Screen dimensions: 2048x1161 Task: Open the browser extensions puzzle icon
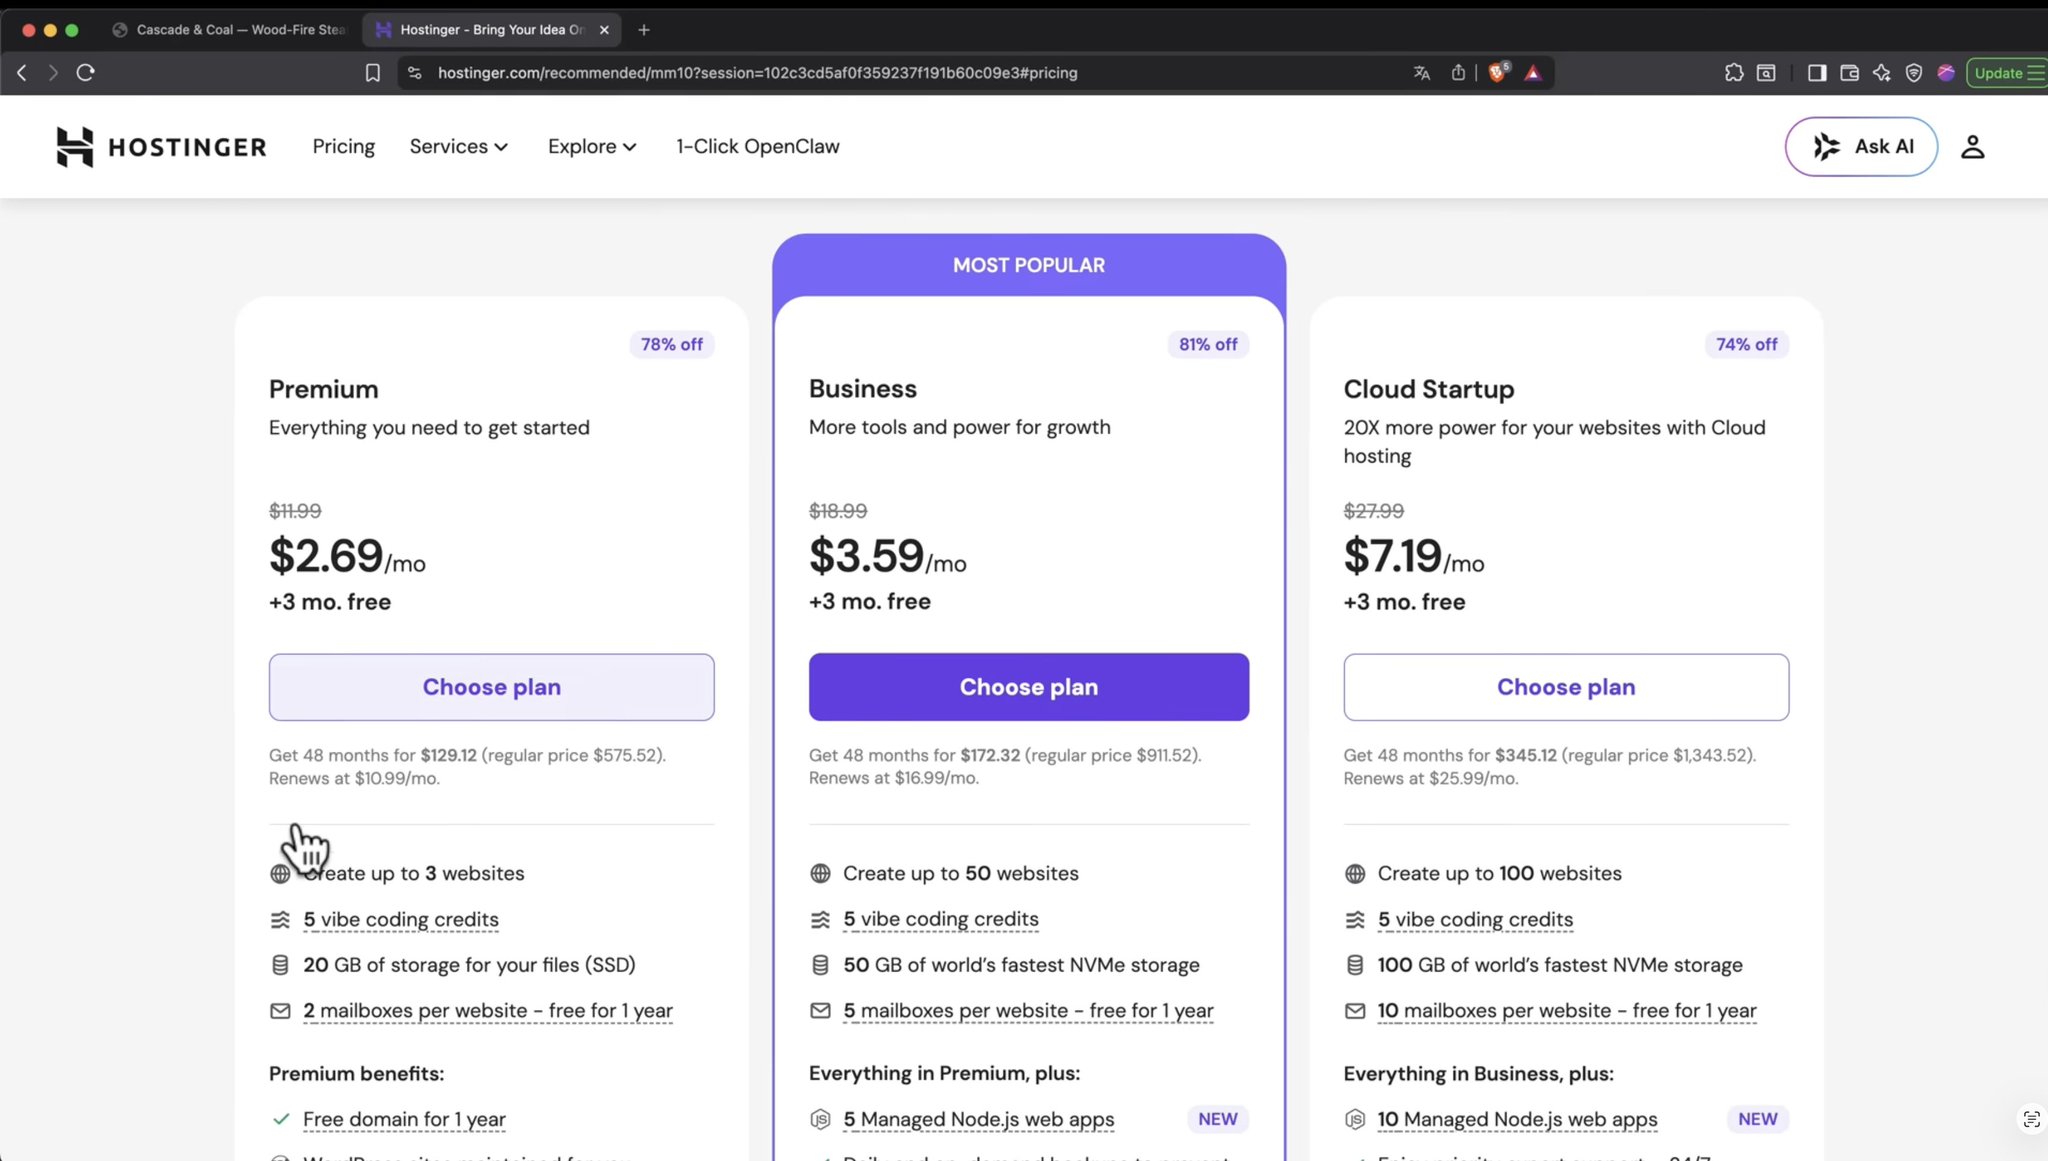1734,72
